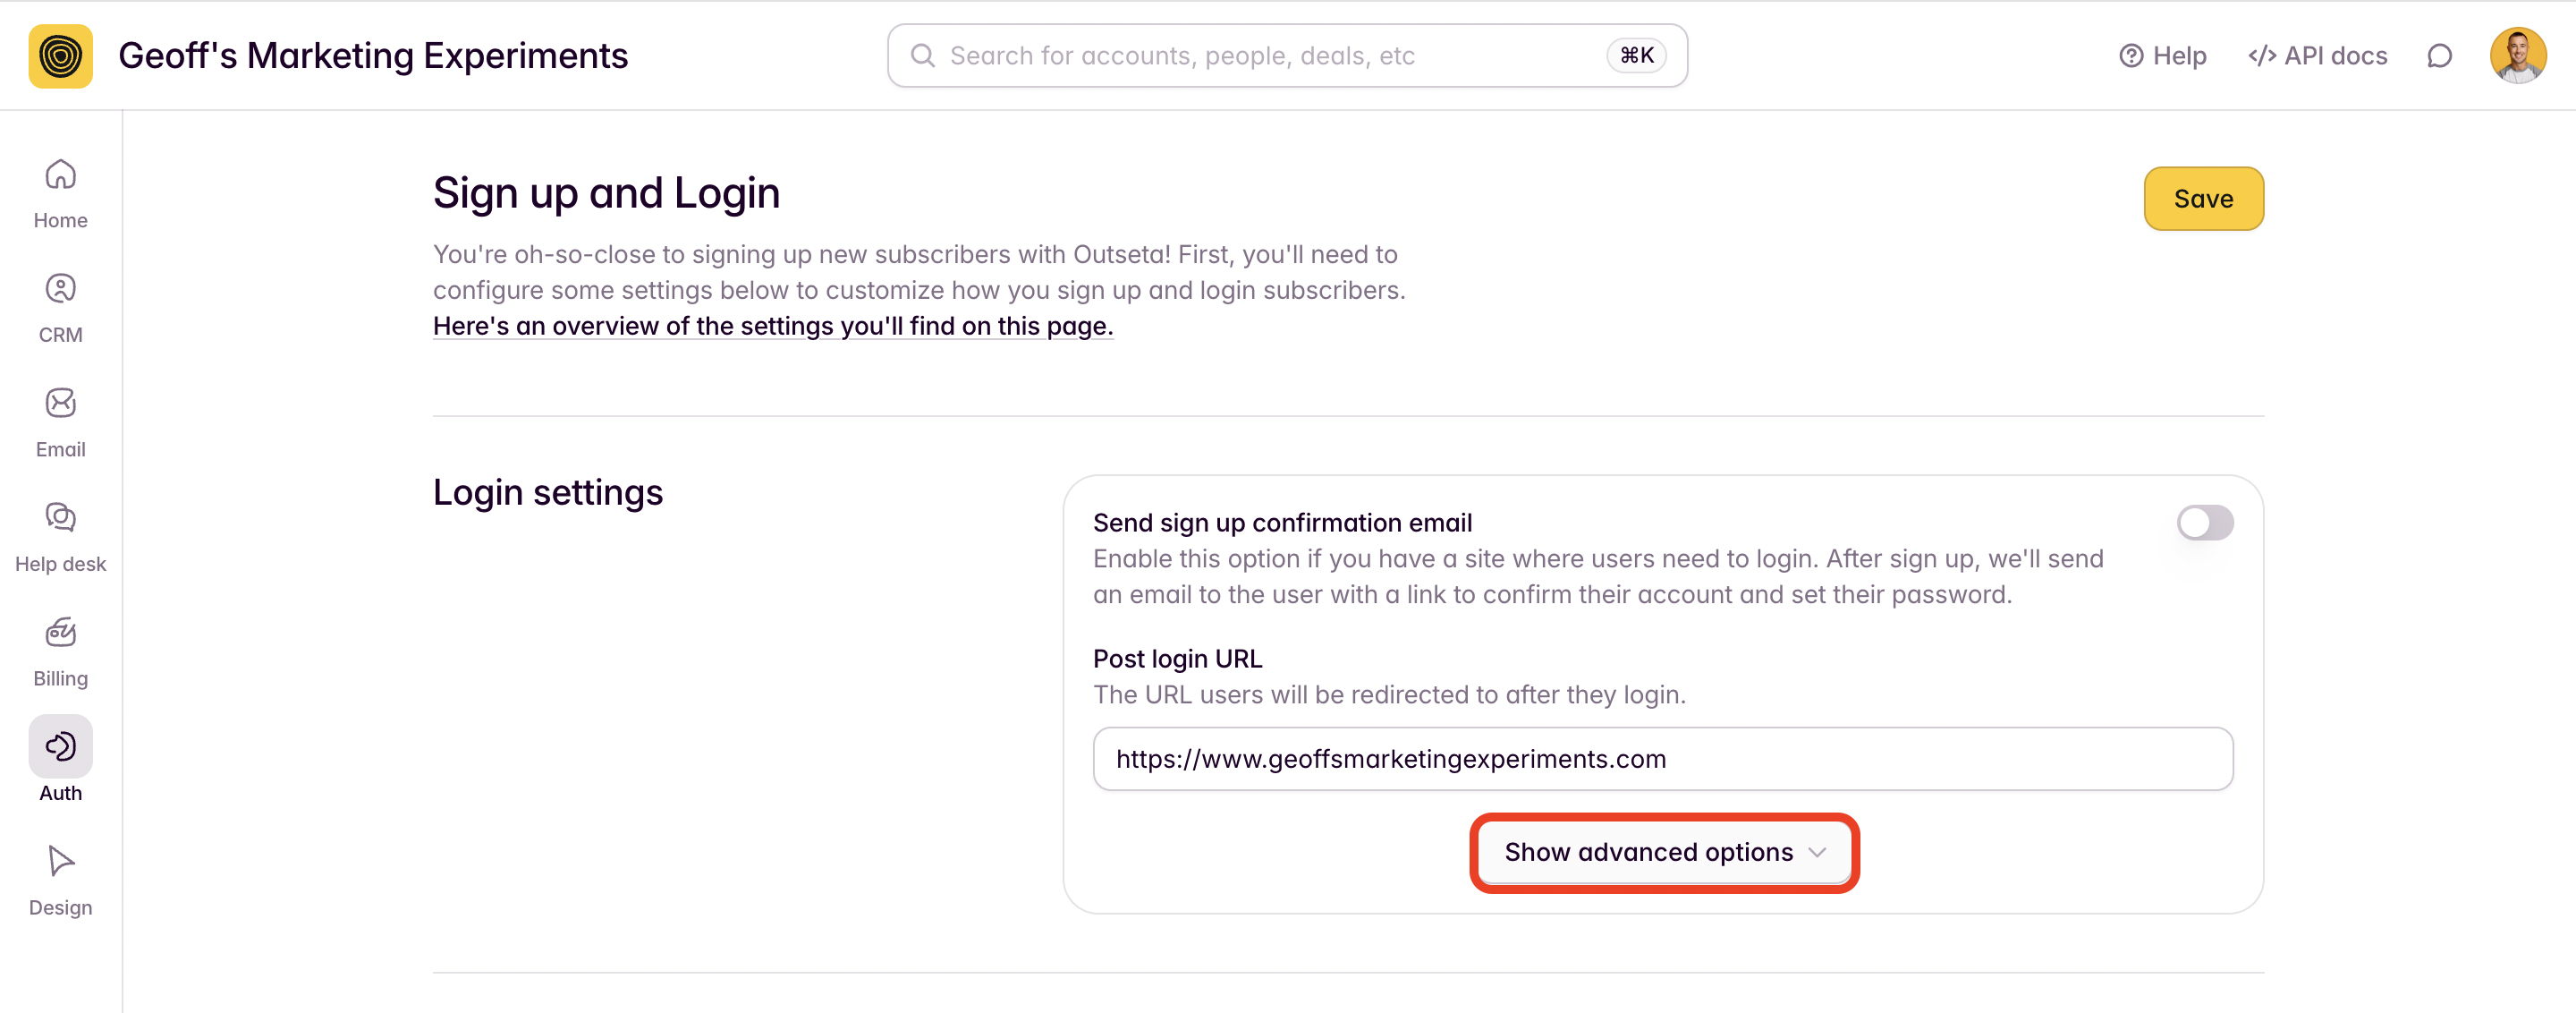Image resolution: width=2576 pixels, height=1013 pixels.
Task: Click the Outseta yellow logo icon
Action: pos(60,56)
